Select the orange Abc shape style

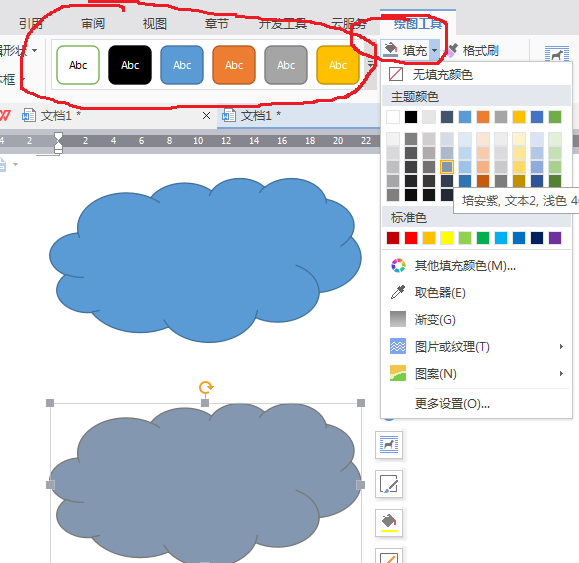tap(234, 65)
